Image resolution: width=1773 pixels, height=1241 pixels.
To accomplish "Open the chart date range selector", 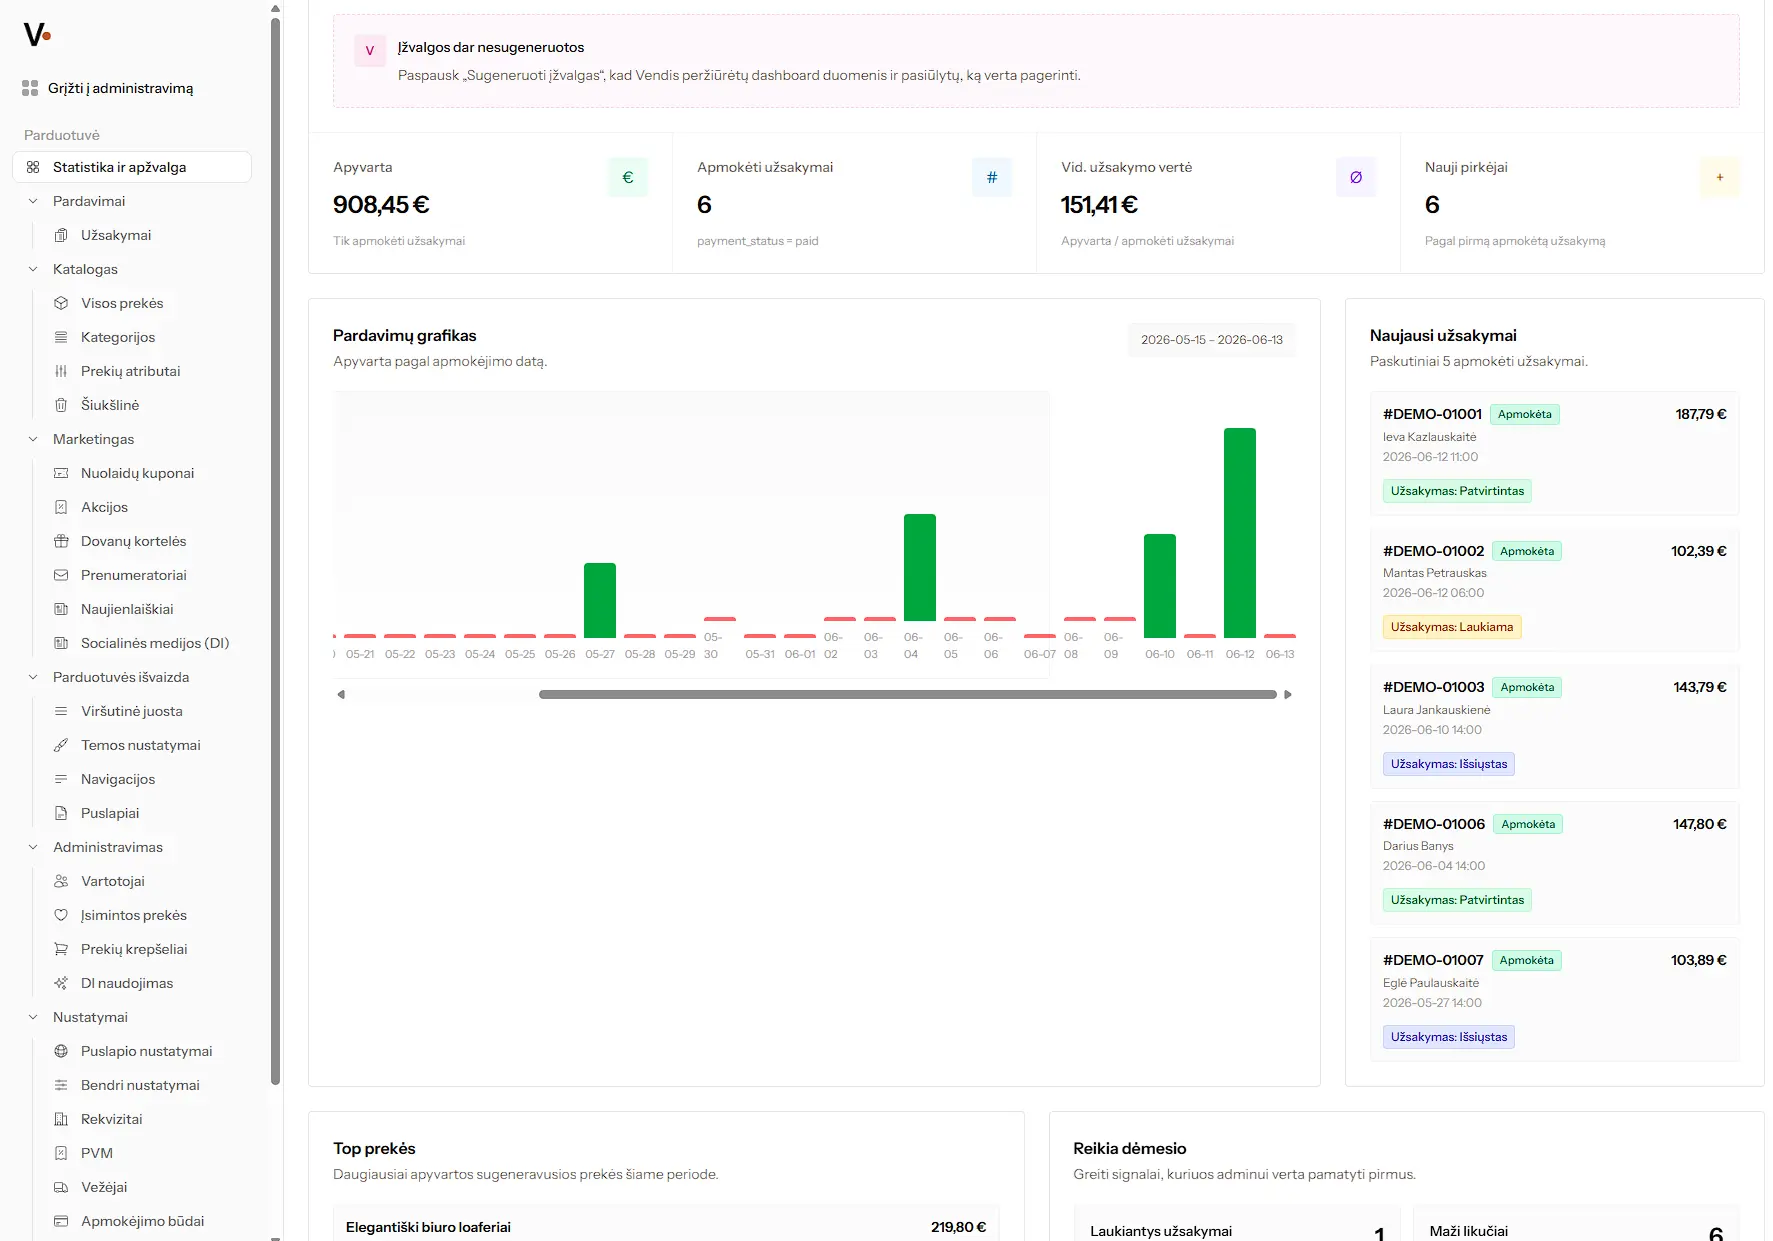I will pos(1211,340).
